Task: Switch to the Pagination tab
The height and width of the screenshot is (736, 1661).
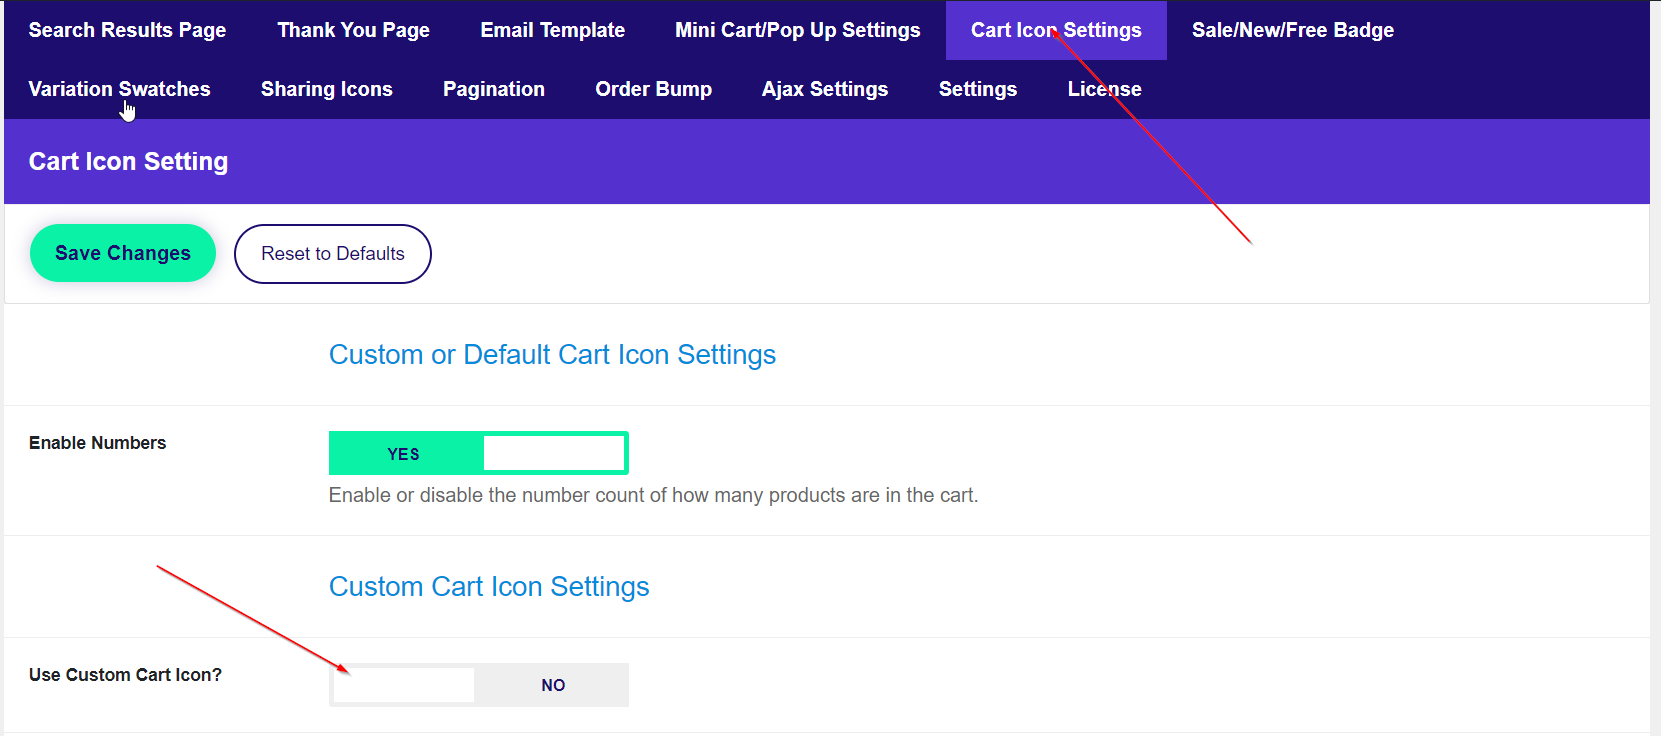Action: 493,89
